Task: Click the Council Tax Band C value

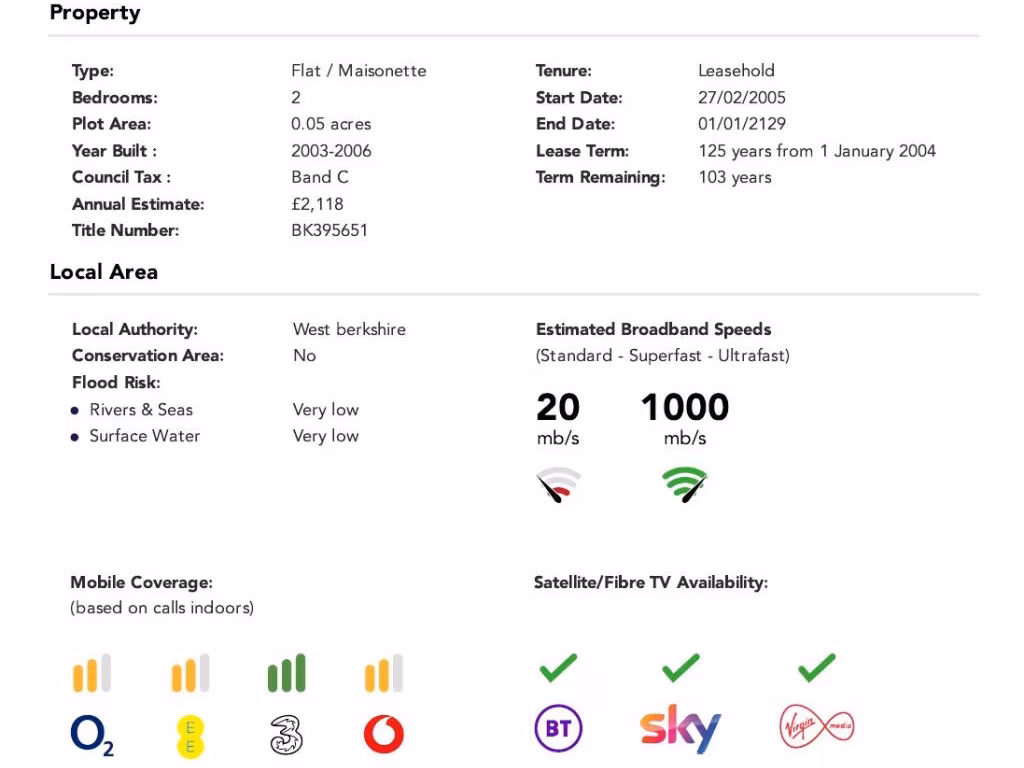Action: coord(320,177)
